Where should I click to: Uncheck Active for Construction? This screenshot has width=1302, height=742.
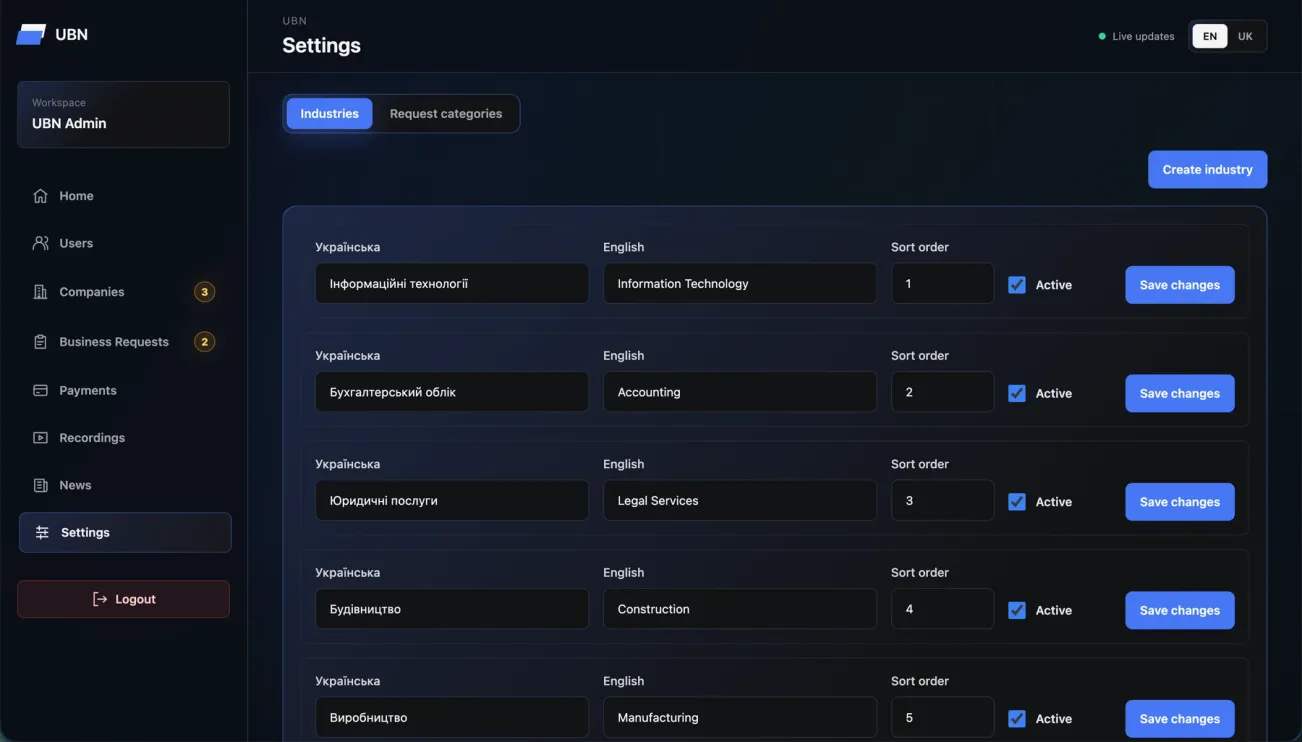pyautogui.click(x=1017, y=610)
